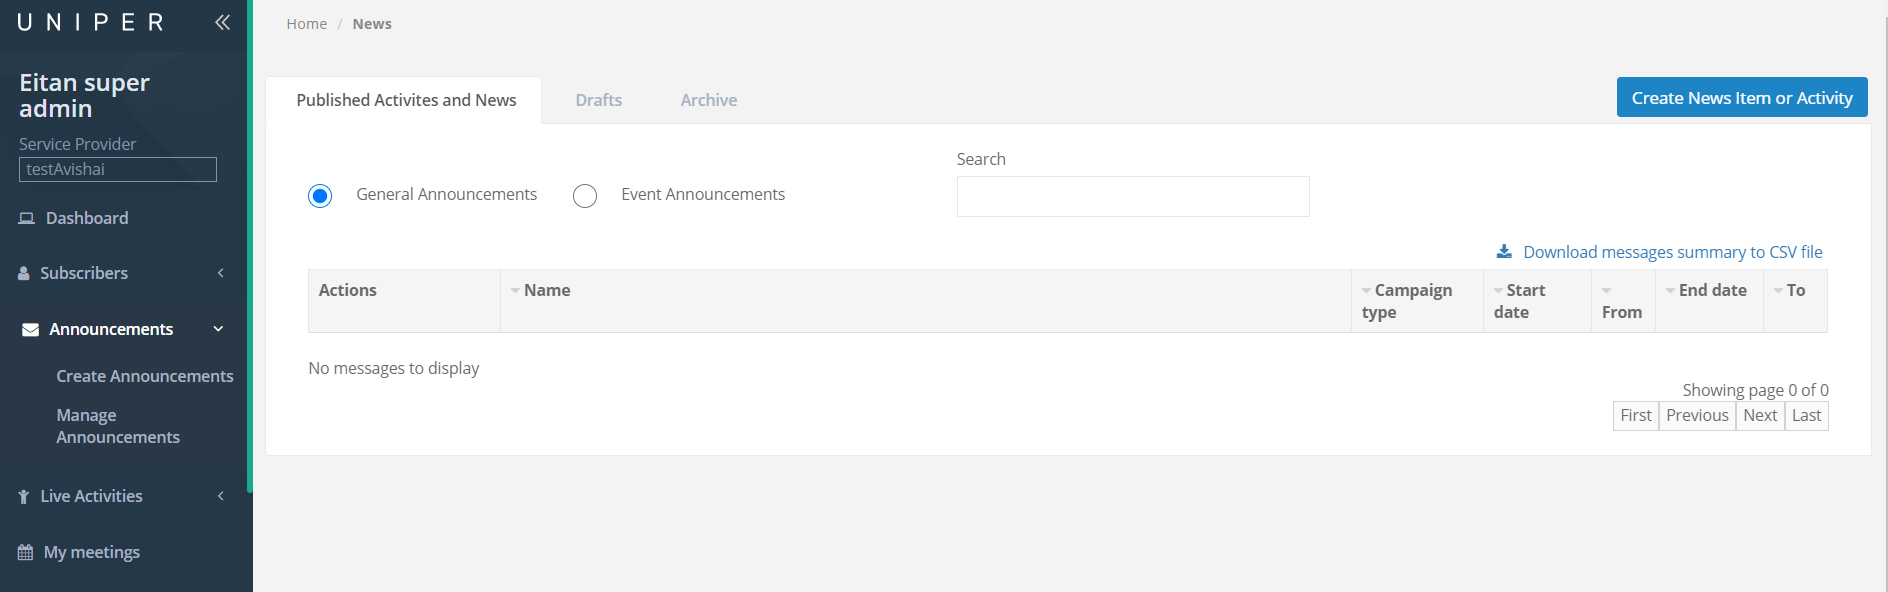Click the Subscribers person icon
Image resolution: width=1888 pixels, height=592 pixels.
point(24,273)
